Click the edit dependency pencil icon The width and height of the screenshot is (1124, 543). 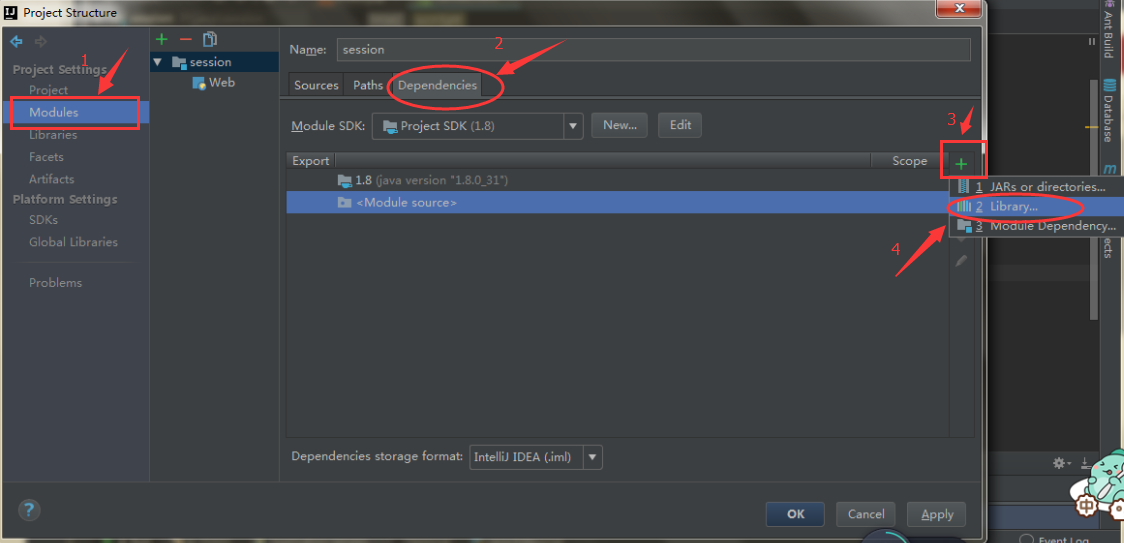coord(961,261)
